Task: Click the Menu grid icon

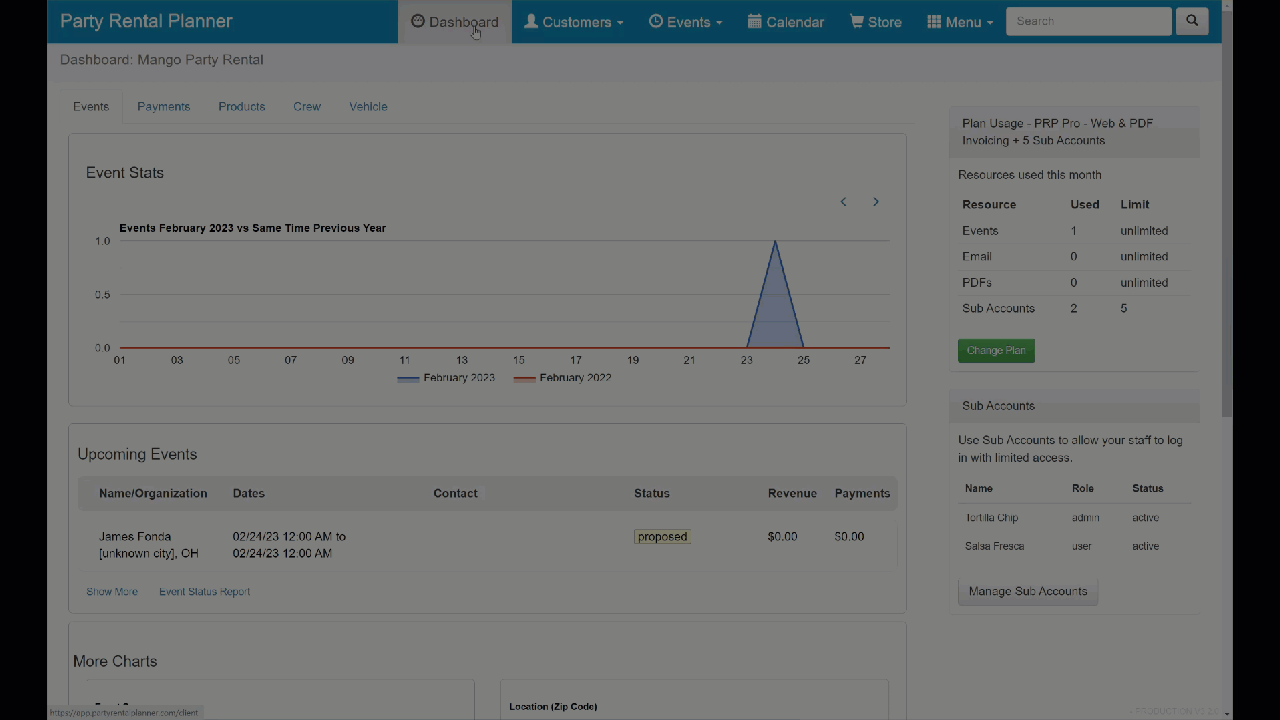Action: (934, 21)
